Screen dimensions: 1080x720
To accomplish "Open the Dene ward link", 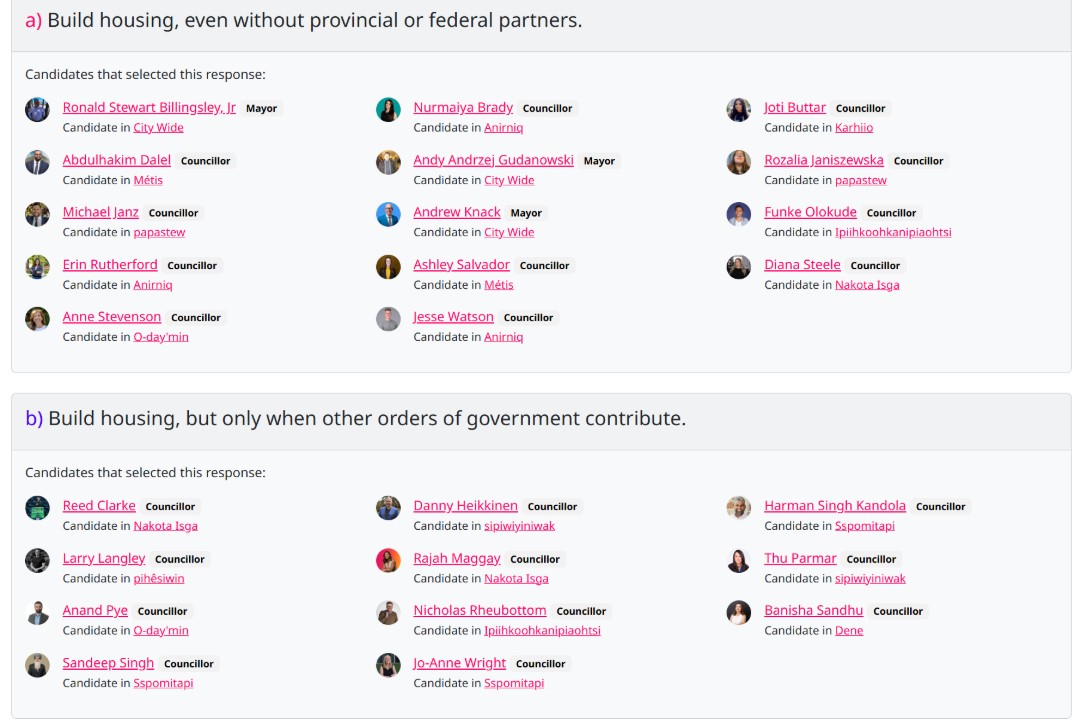I will (849, 631).
